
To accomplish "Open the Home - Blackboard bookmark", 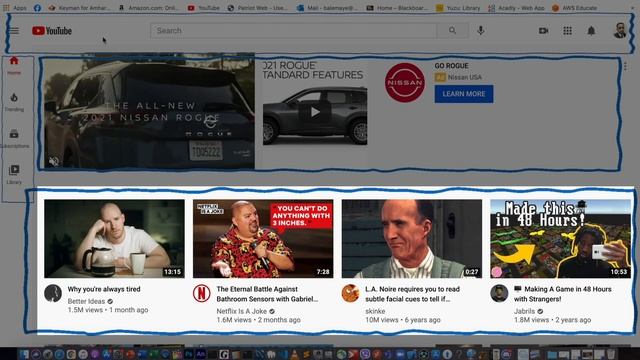I will click(x=397, y=8).
